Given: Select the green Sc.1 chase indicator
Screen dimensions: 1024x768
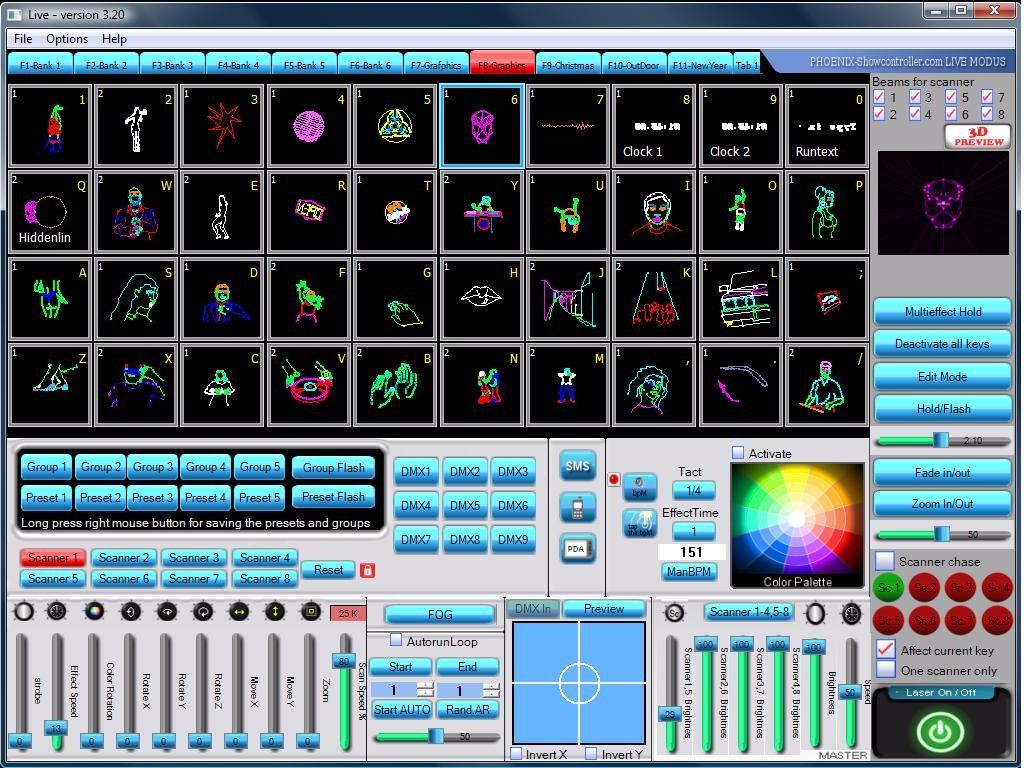Looking at the screenshot, I should (887, 588).
